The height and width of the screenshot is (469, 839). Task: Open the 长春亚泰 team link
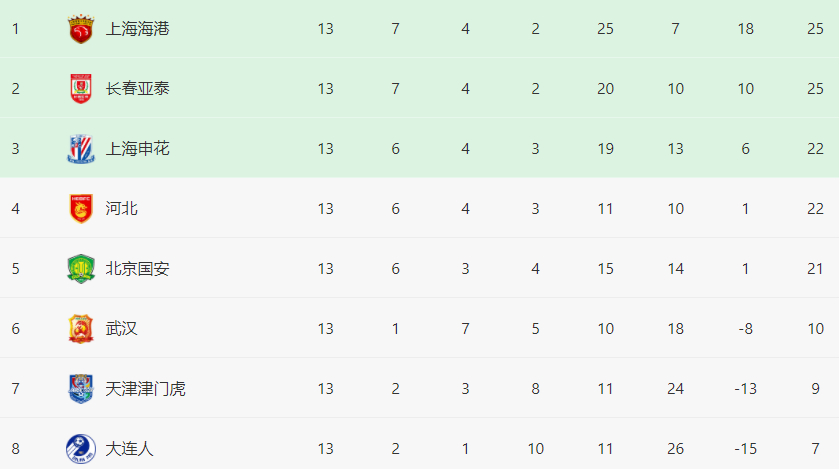(137, 89)
